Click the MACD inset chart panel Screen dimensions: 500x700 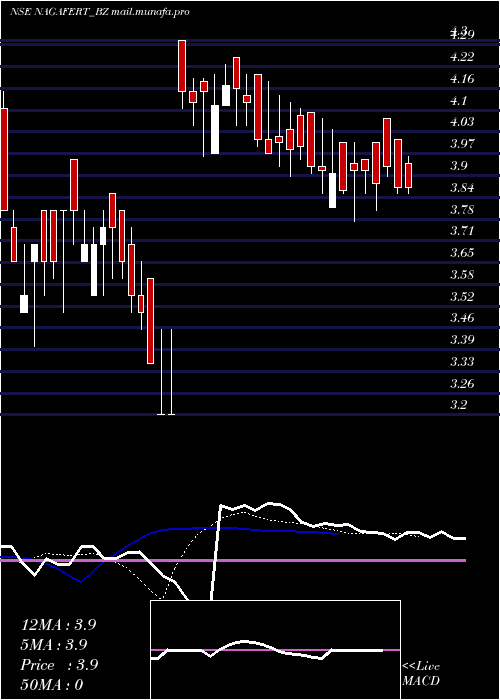coord(275,650)
